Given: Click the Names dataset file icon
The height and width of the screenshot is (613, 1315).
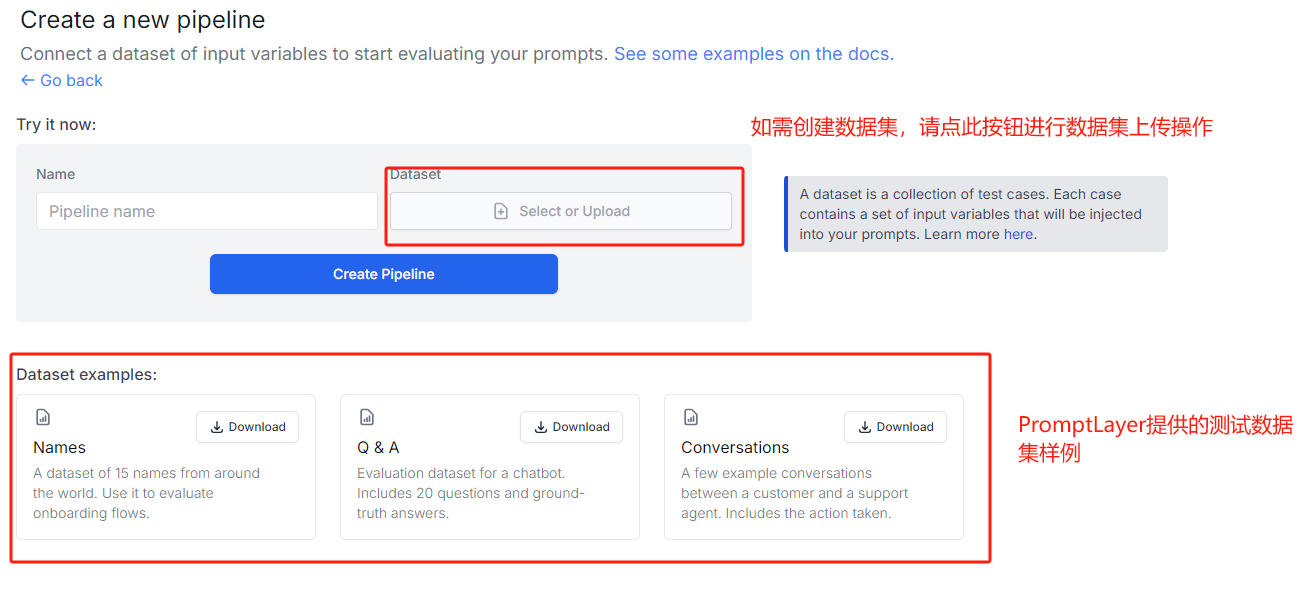Looking at the screenshot, I should coord(42,417).
